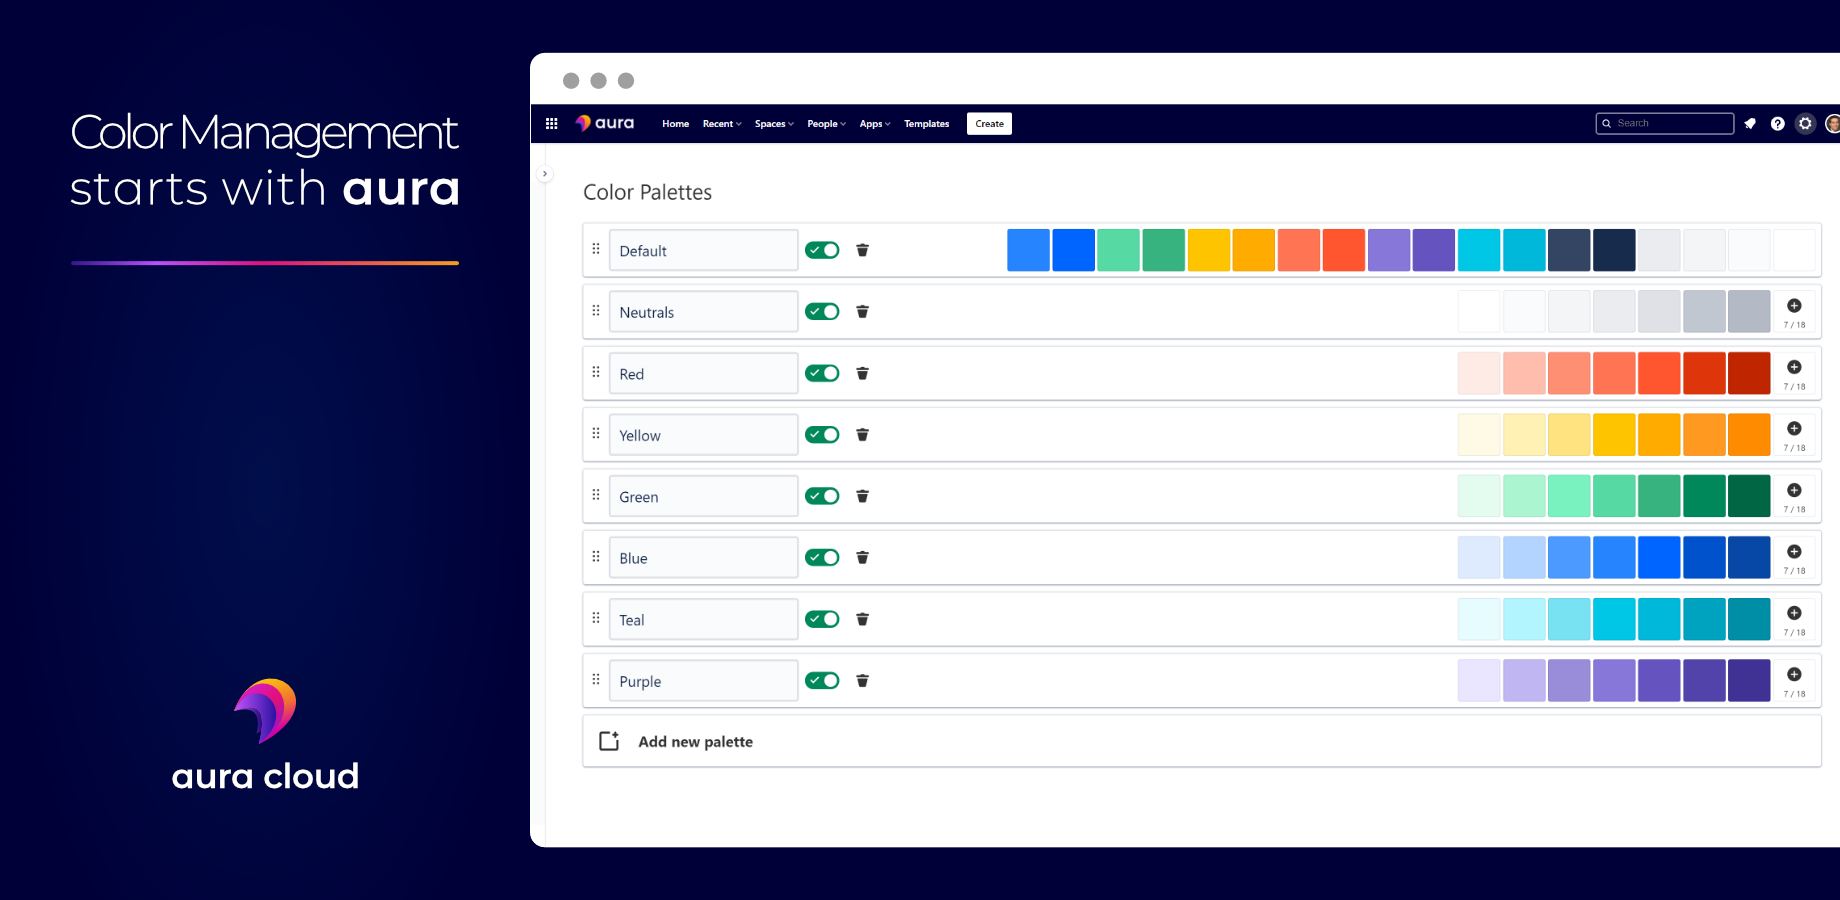Screen dimensions: 1840x900
Task: Open the settings gear icon
Action: (1805, 124)
